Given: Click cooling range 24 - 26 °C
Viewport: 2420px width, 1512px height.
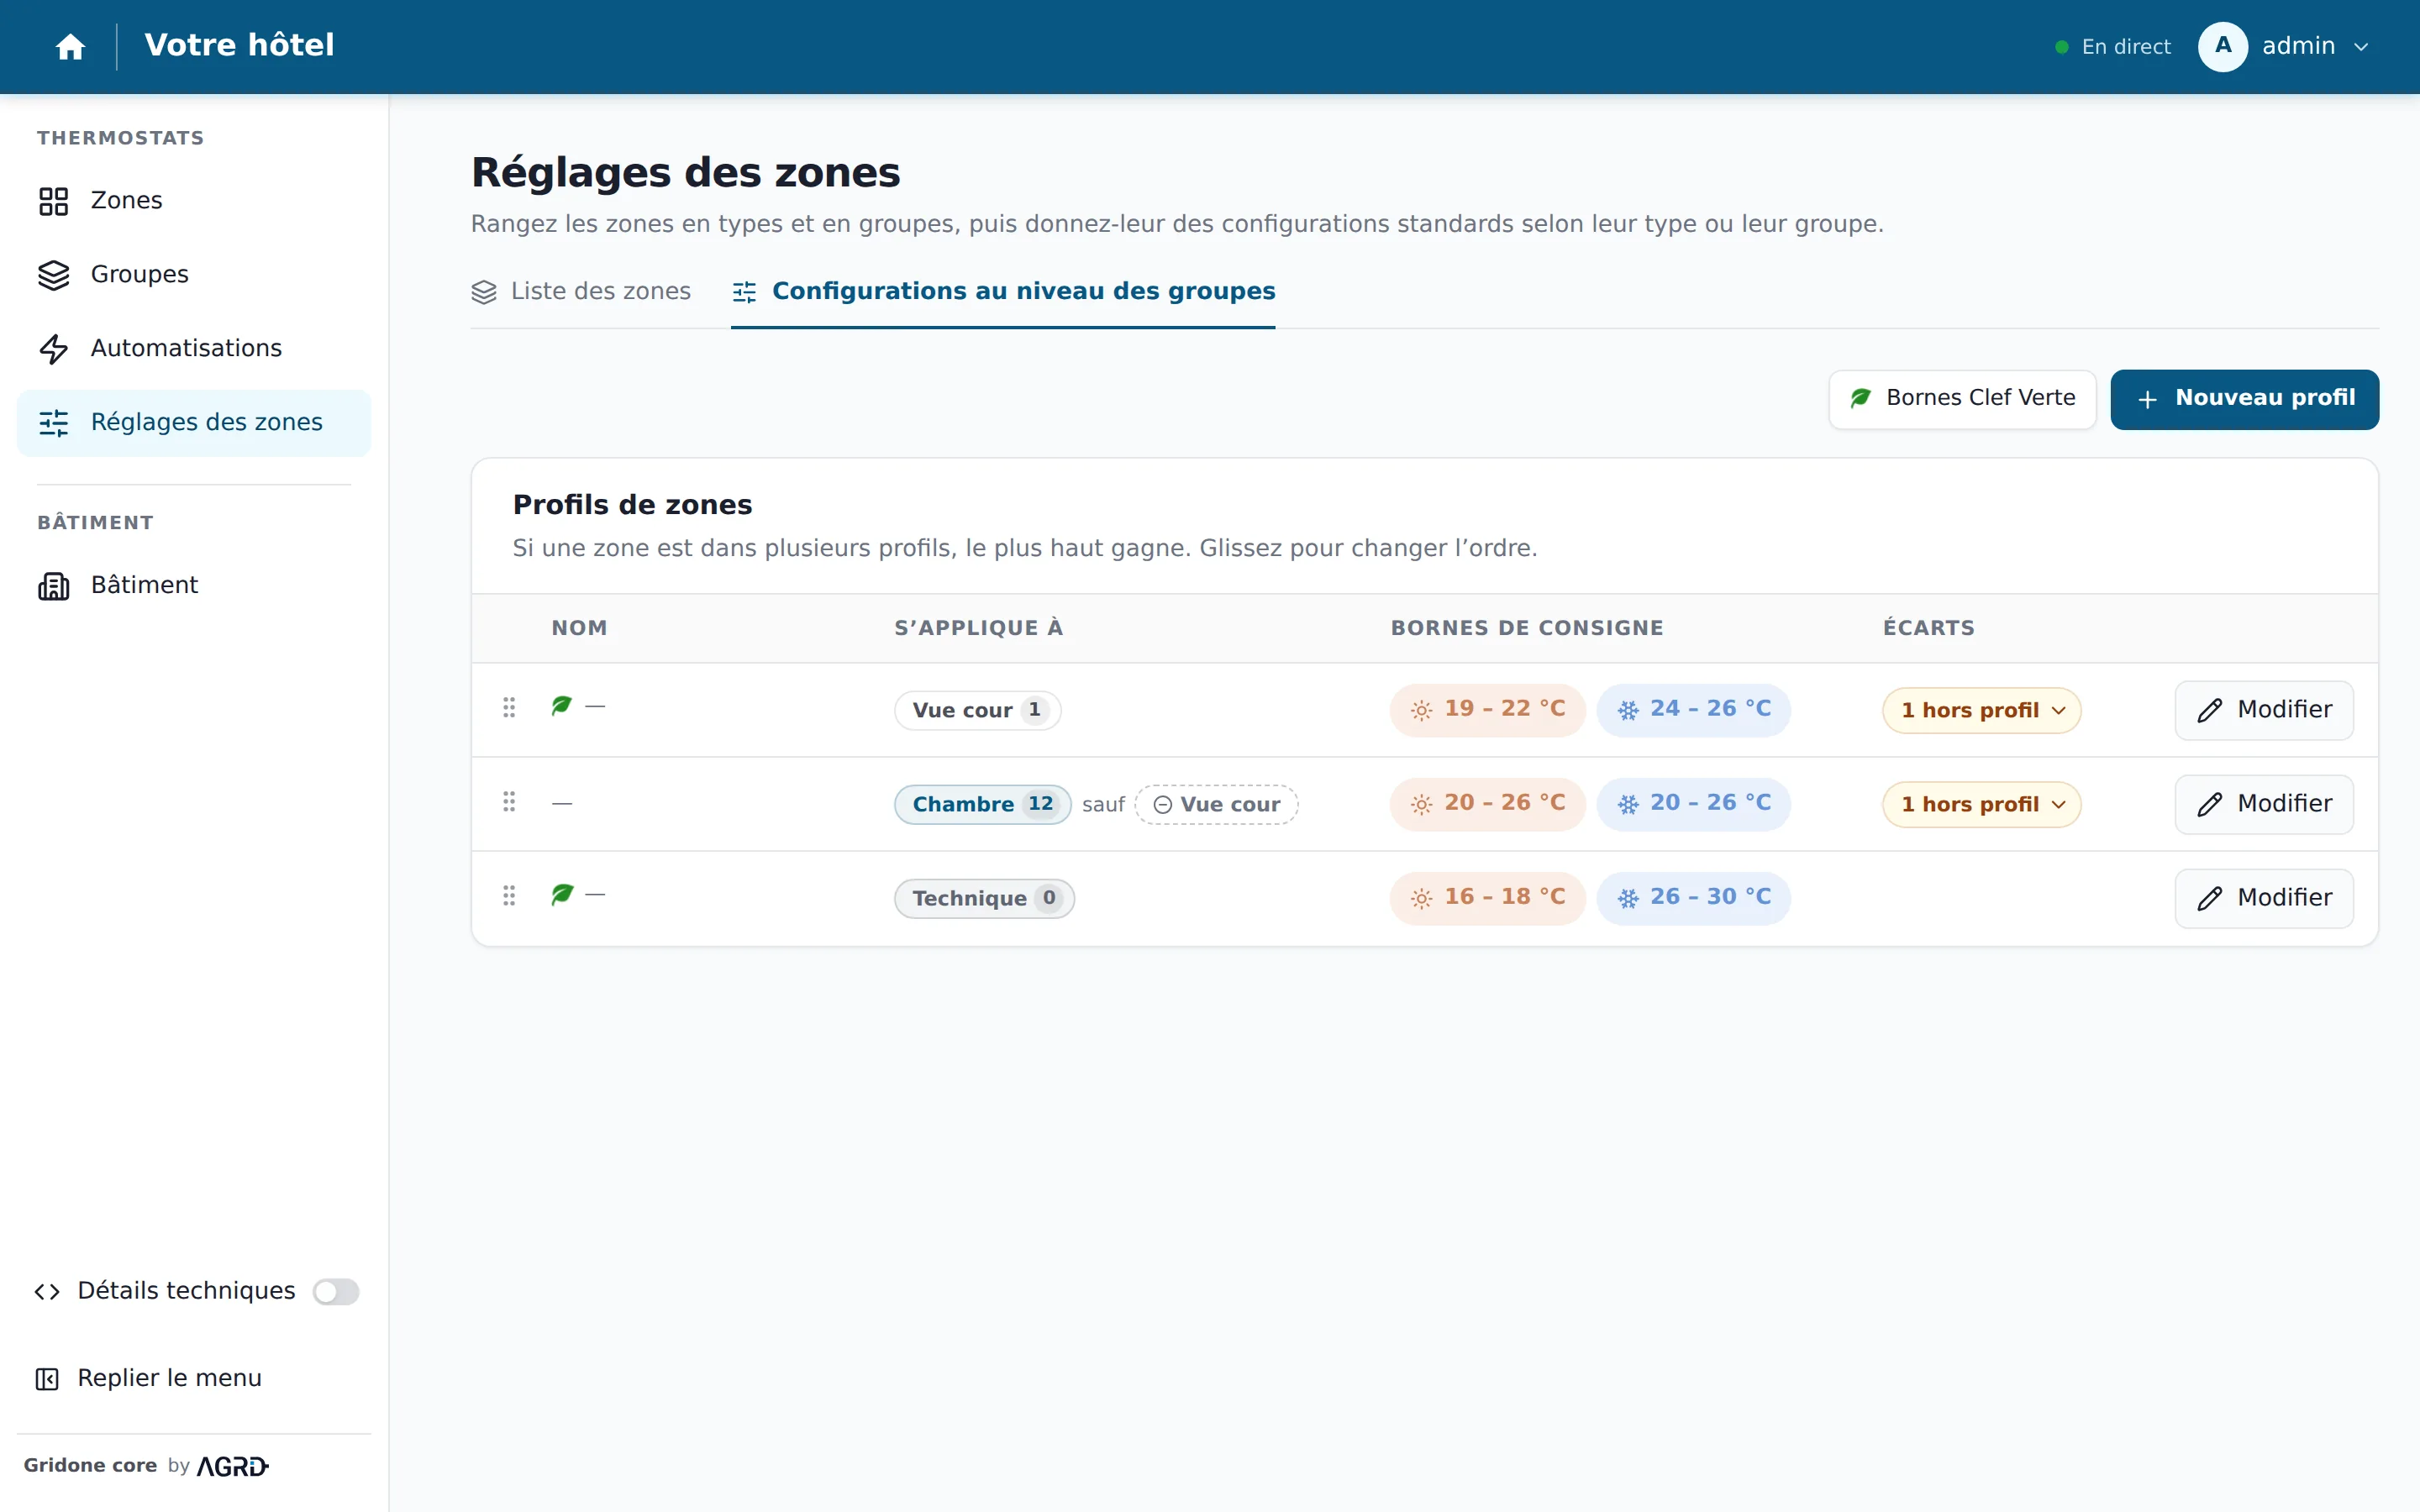Looking at the screenshot, I should (1693, 710).
